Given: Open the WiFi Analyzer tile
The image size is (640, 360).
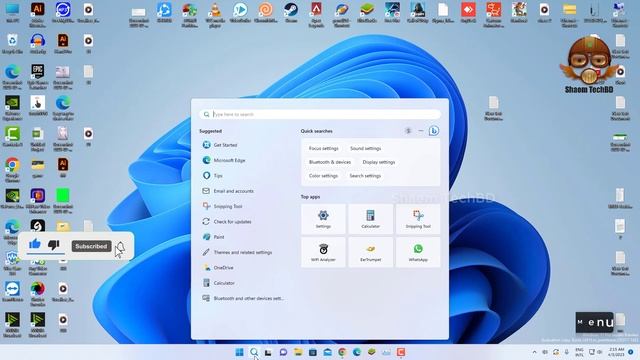Looking at the screenshot, I should point(323,253).
